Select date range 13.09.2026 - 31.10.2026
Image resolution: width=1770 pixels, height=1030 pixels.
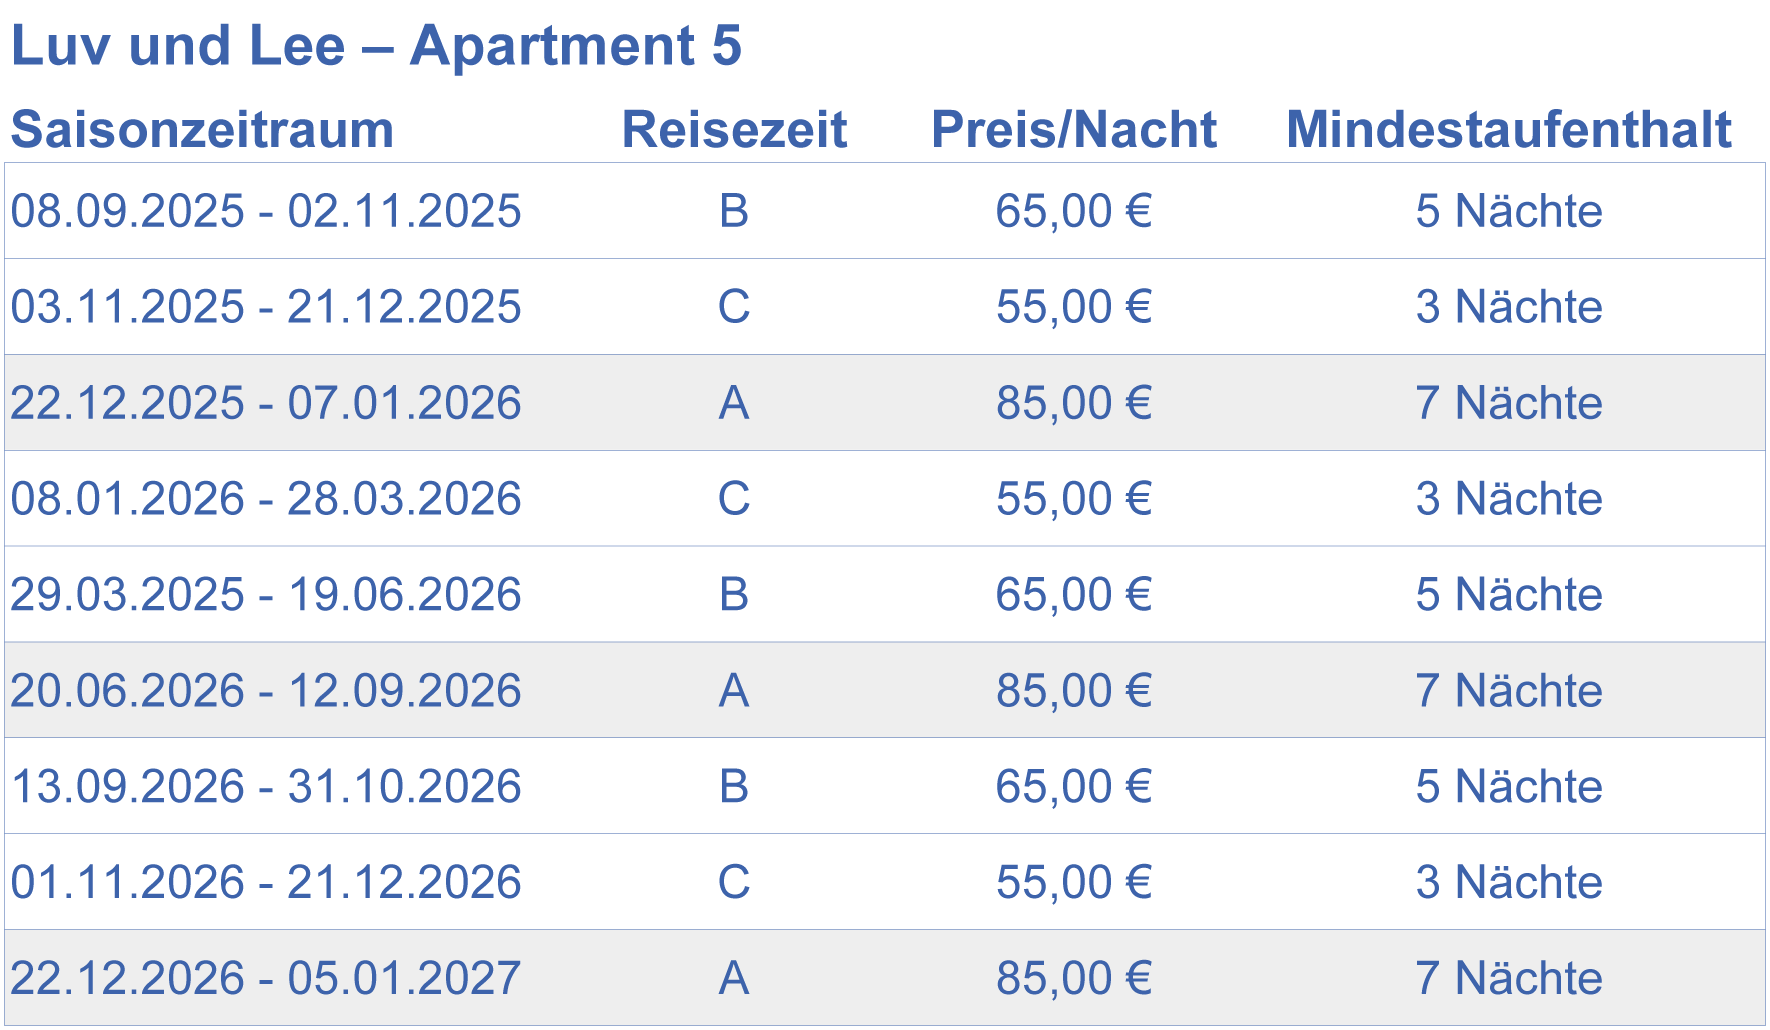266,787
